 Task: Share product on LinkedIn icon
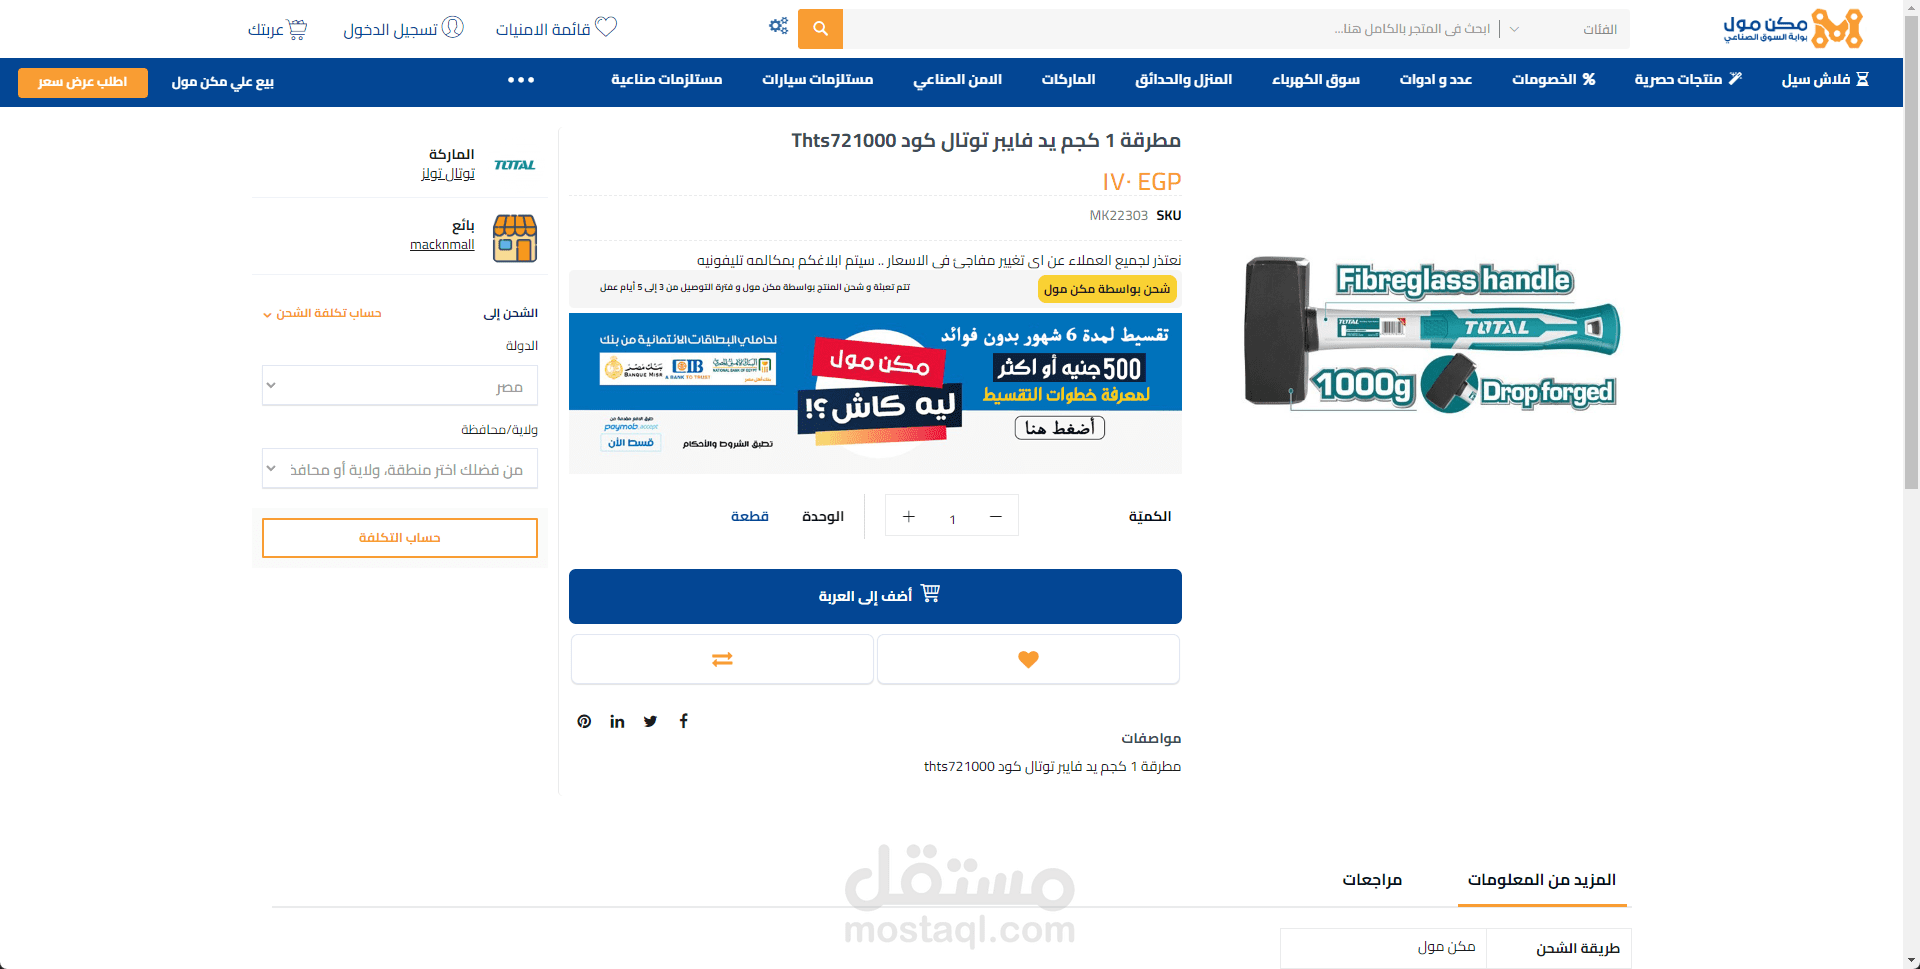point(617,721)
